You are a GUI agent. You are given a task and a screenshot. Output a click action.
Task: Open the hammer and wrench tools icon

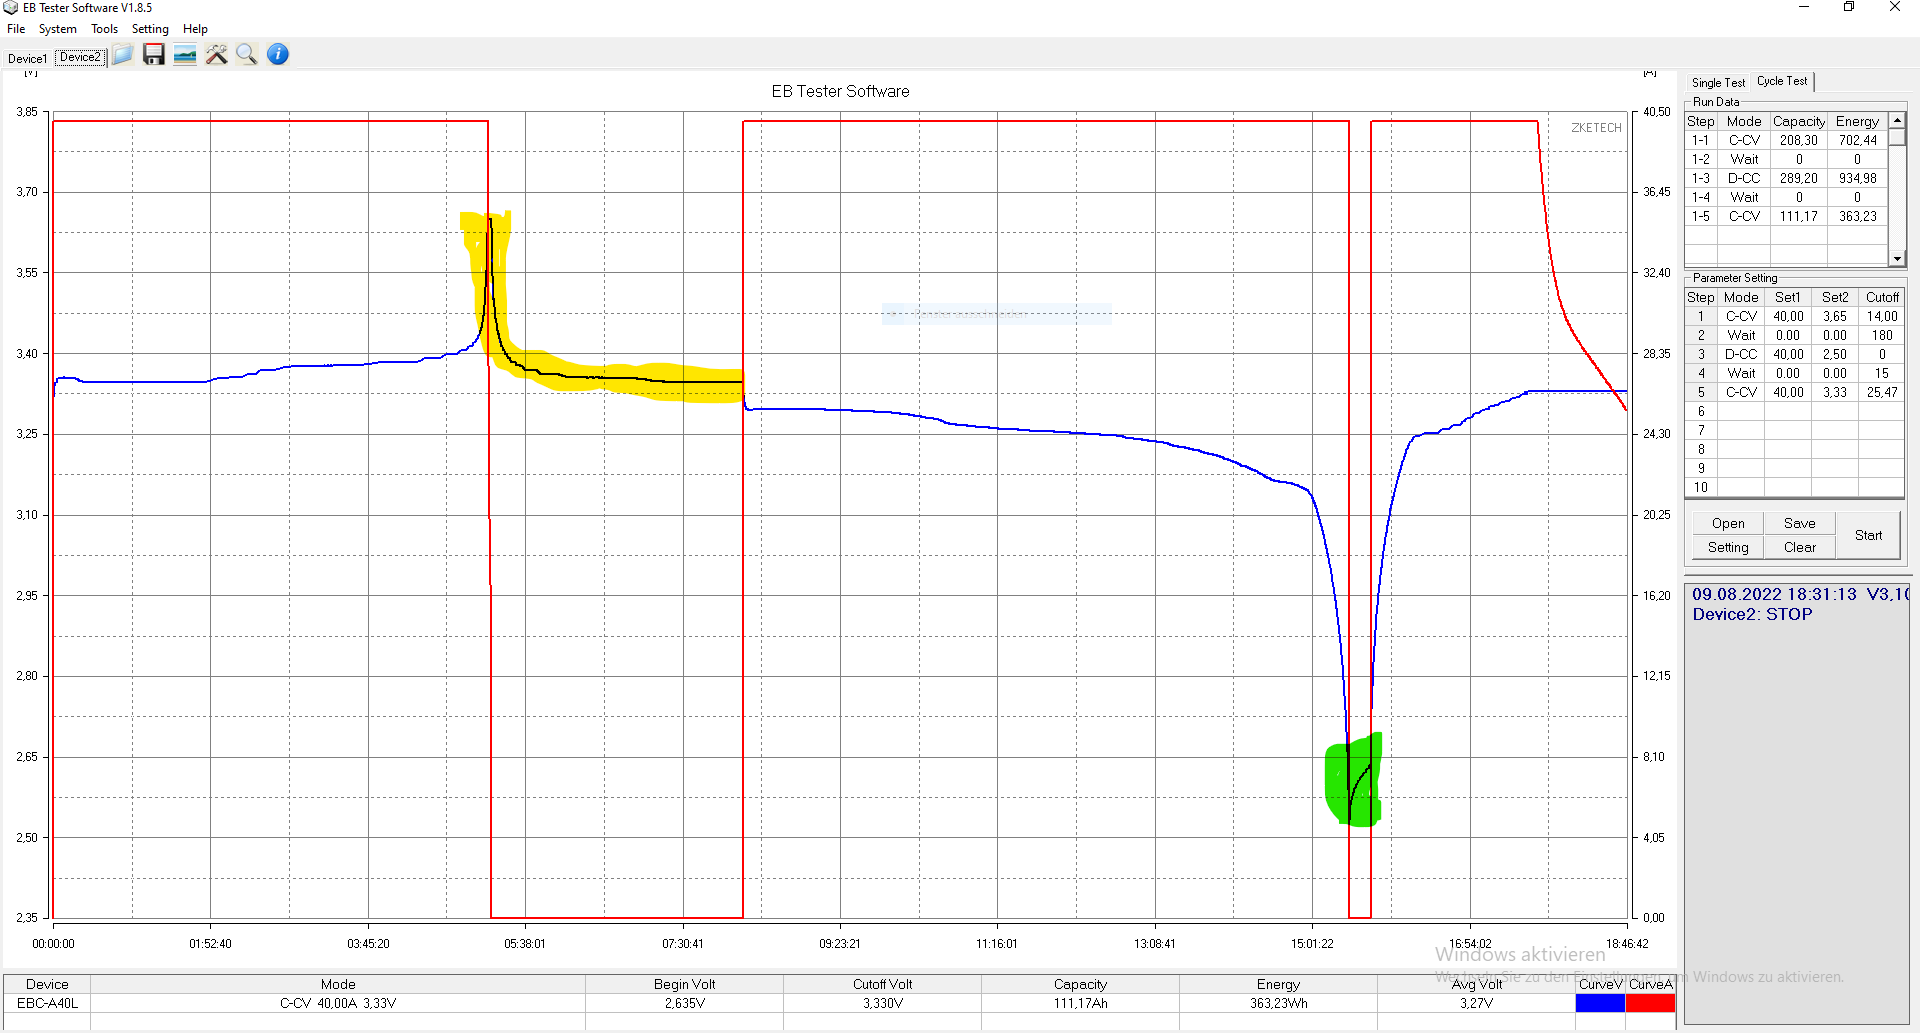pyautogui.click(x=216, y=55)
